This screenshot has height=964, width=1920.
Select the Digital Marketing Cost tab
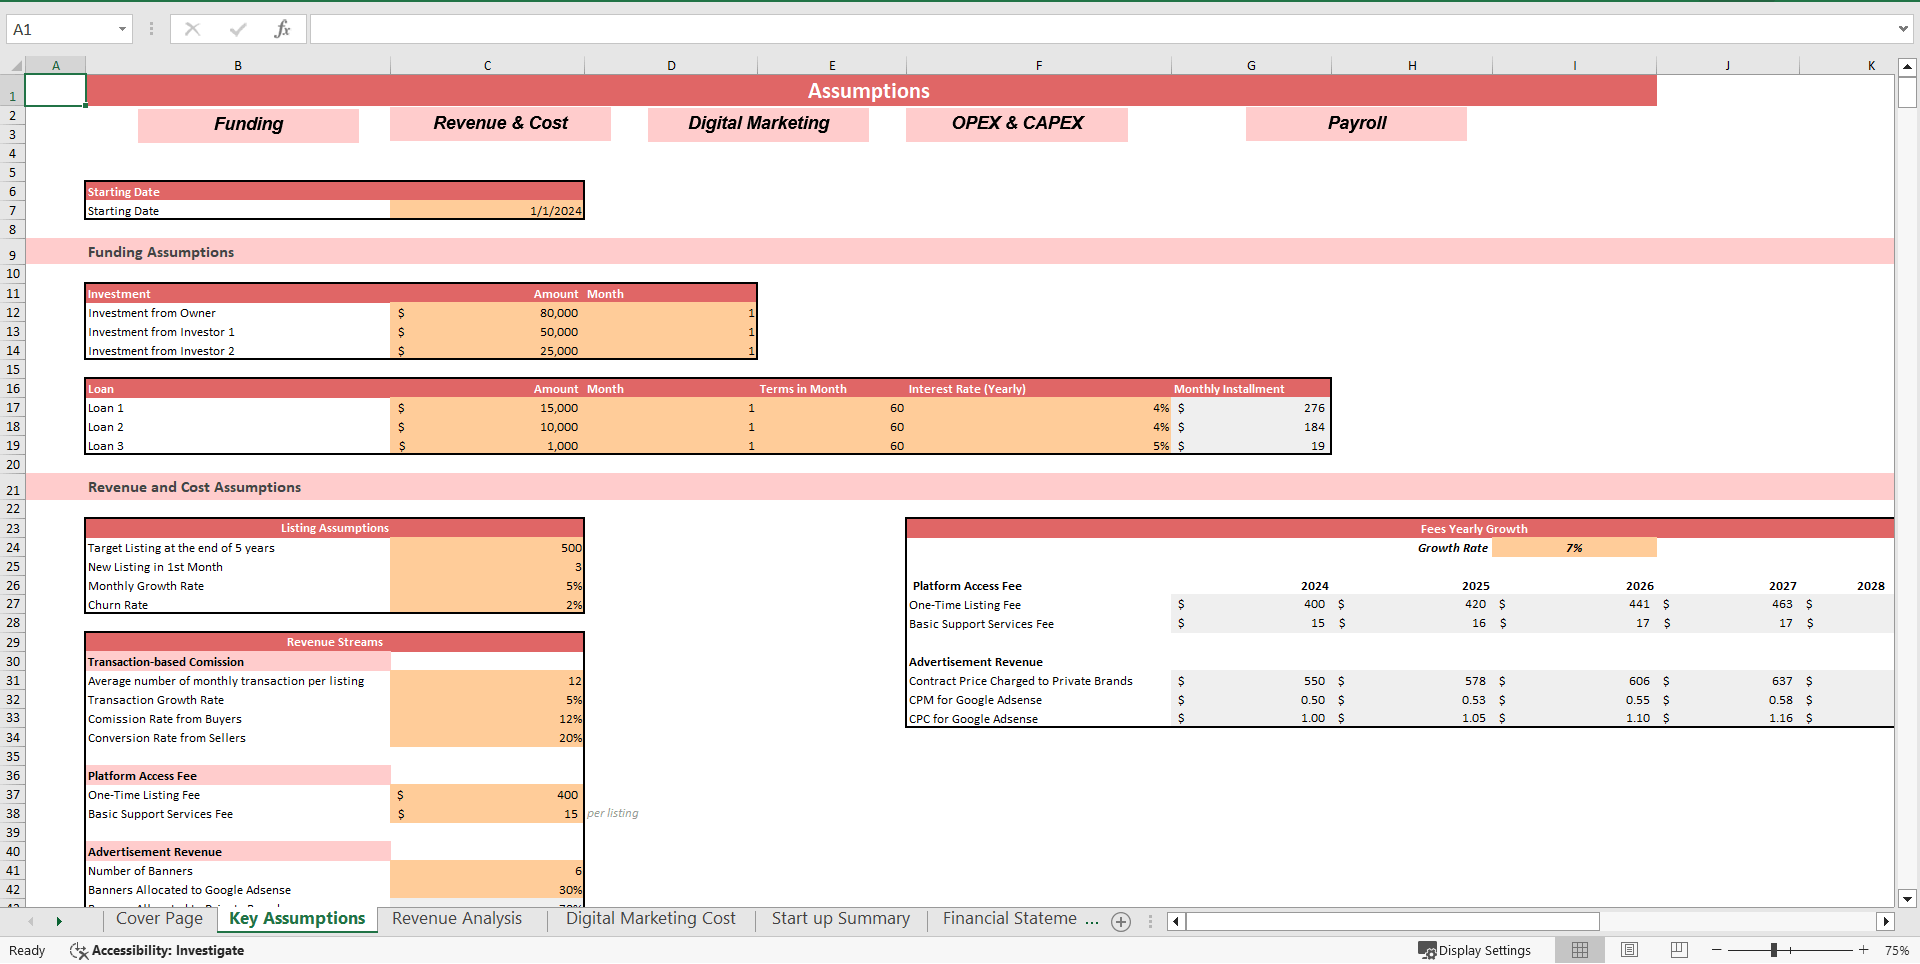(650, 918)
